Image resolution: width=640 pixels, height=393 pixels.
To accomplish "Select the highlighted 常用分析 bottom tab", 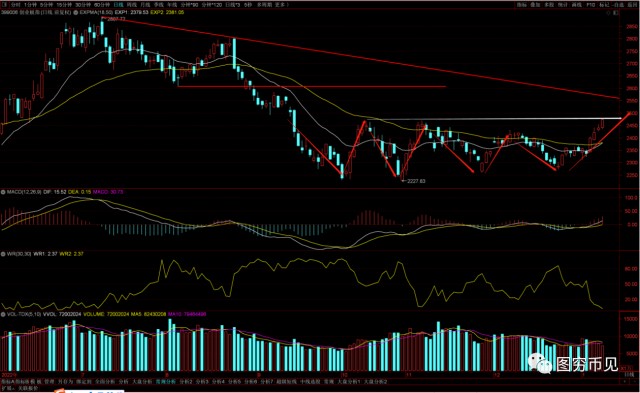I will pos(166,382).
